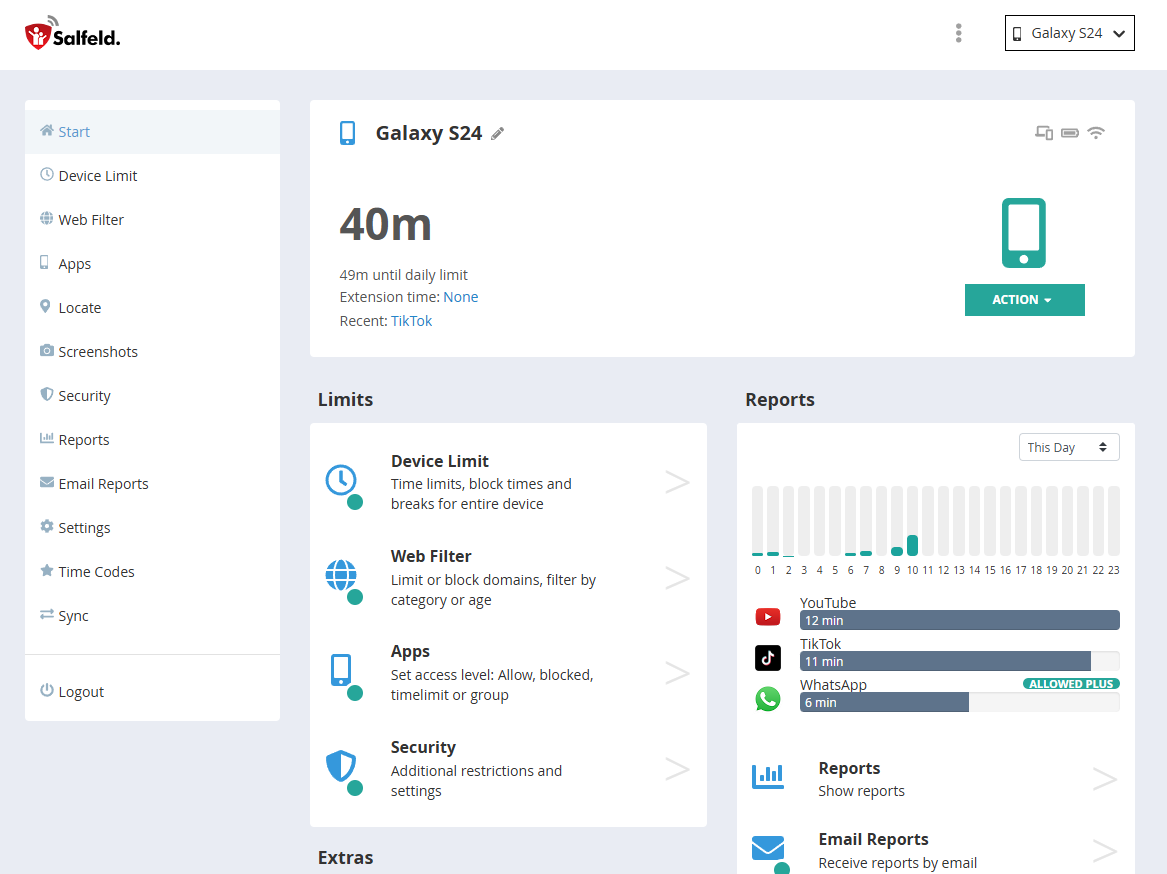1167x874 pixels.
Task: Open the This Day period dropdown
Action: pos(1068,447)
